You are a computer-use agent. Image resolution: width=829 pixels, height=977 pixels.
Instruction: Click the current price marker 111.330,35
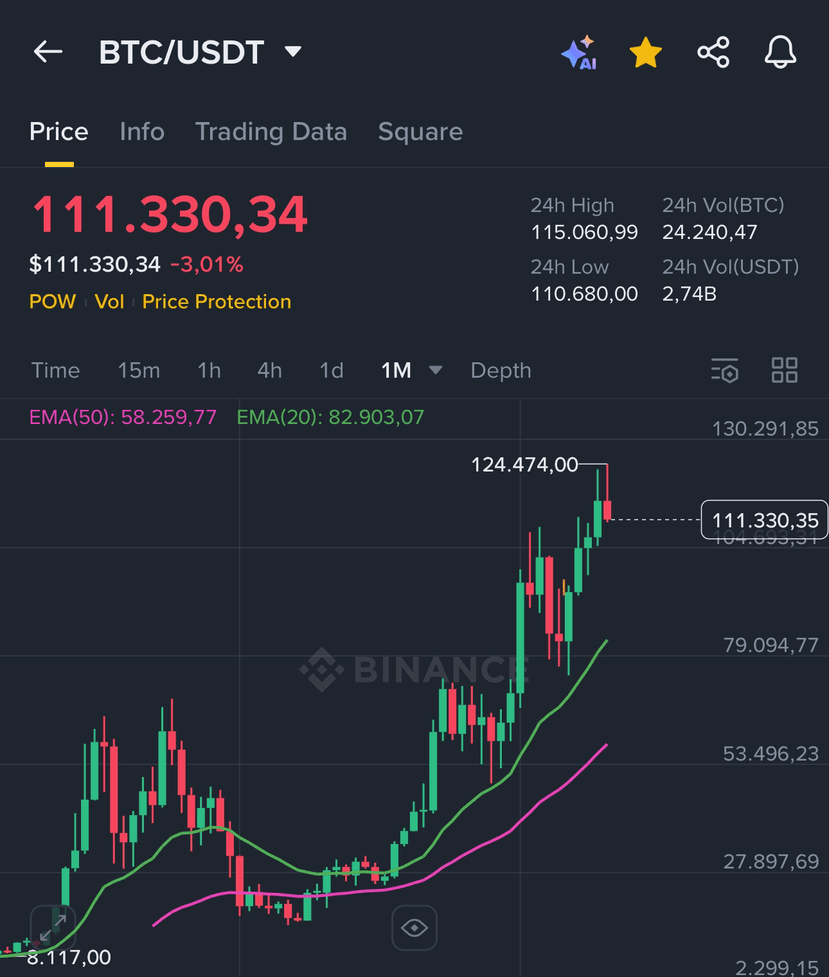pos(764,520)
